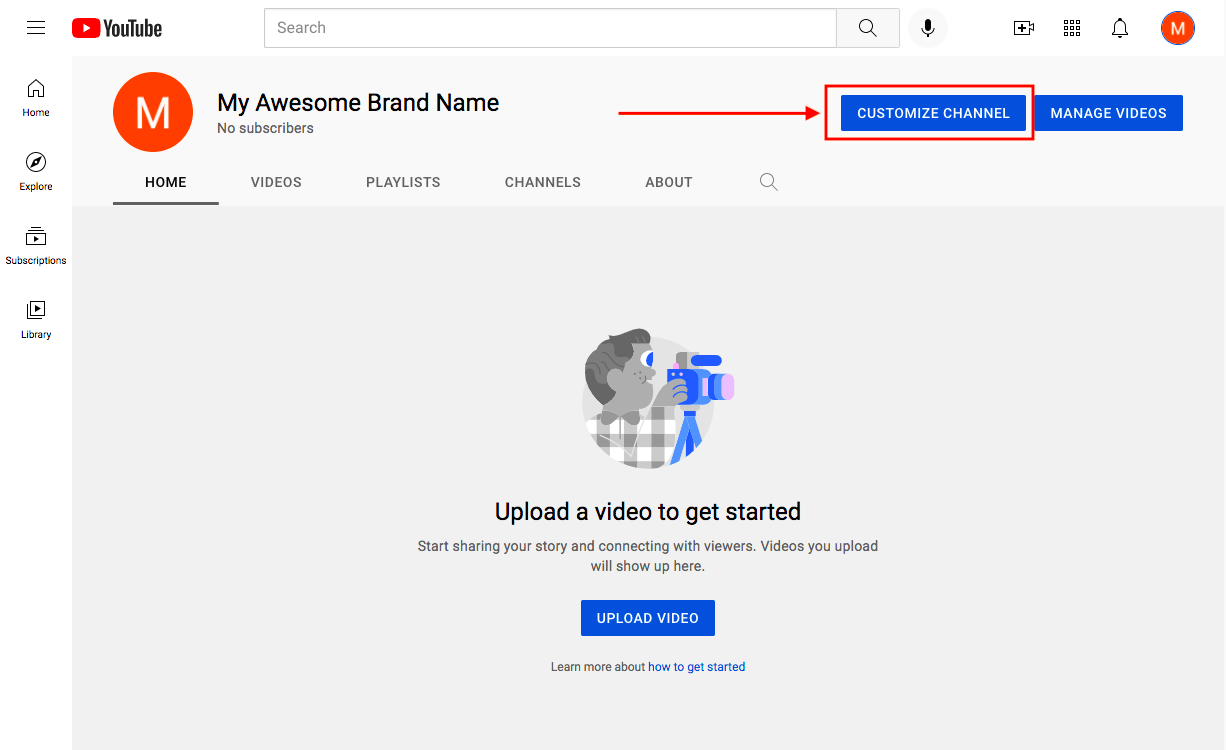Click the MANAGE VIDEOS button
This screenshot has width=1226, height=750.
[1109, 113]
